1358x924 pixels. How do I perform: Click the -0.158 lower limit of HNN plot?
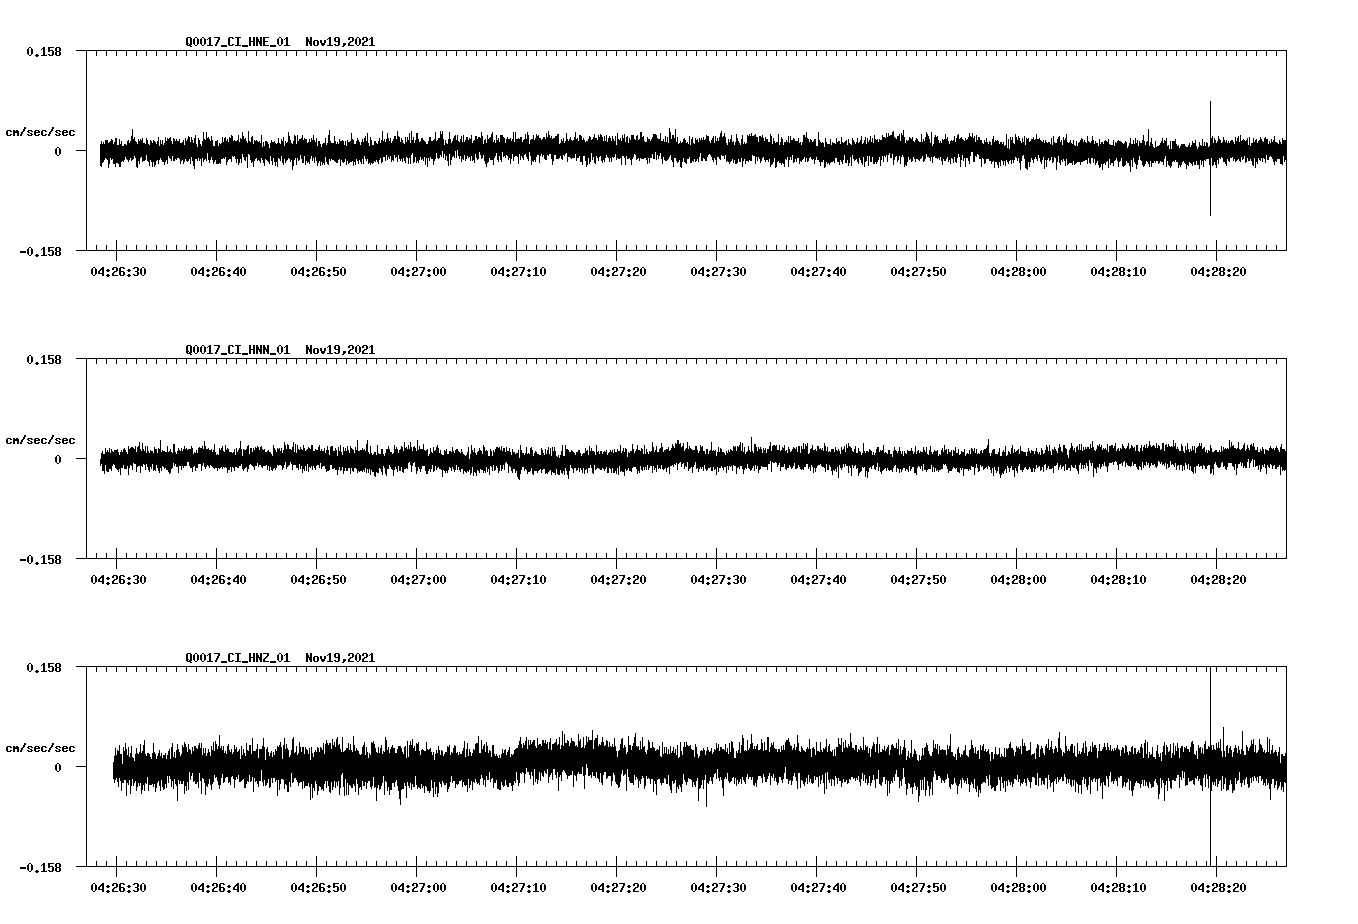[x=40, y=559]
